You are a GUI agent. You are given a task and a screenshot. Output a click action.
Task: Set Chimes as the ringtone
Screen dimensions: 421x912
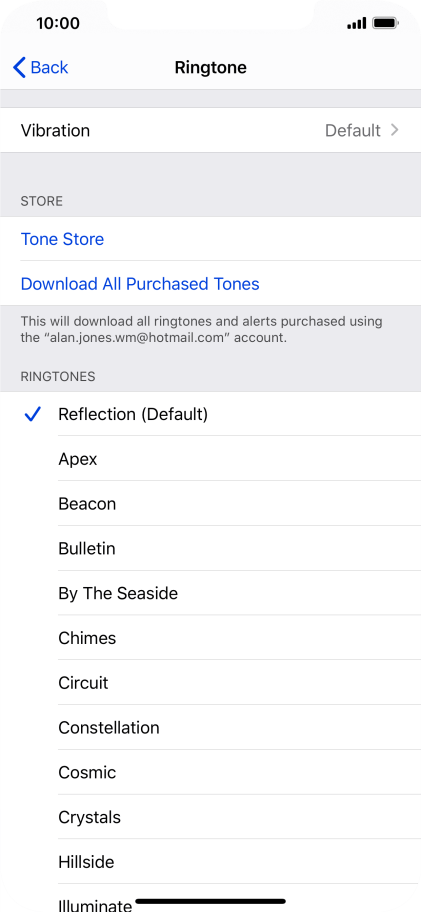click(210, 638)
